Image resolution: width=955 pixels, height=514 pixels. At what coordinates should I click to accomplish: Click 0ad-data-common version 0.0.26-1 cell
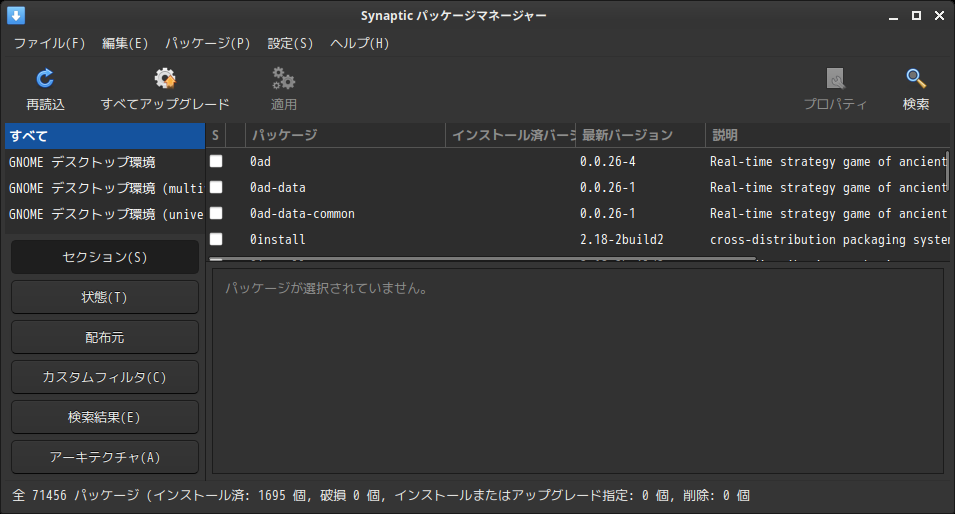607,214
